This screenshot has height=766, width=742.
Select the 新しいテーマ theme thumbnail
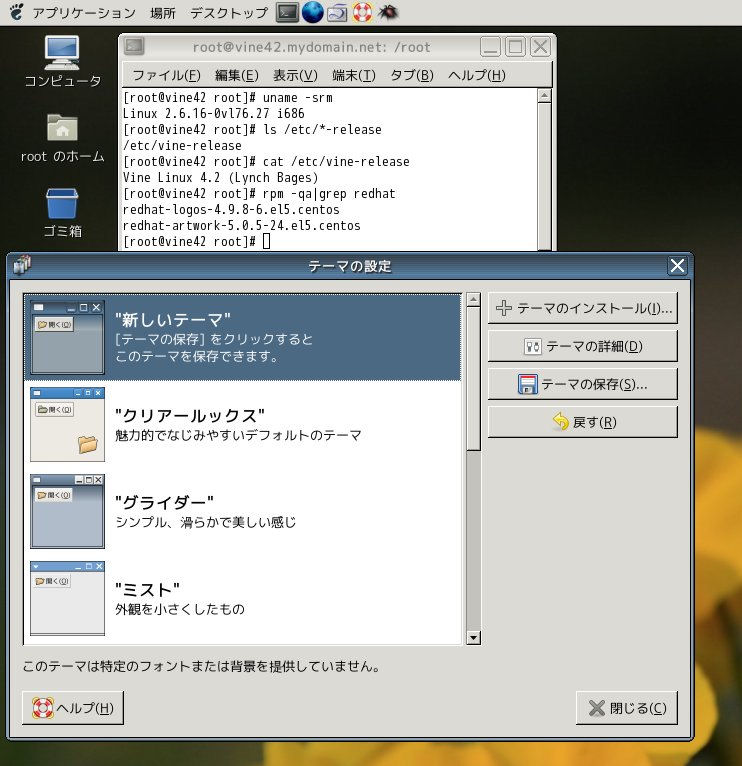pos(67,338)
